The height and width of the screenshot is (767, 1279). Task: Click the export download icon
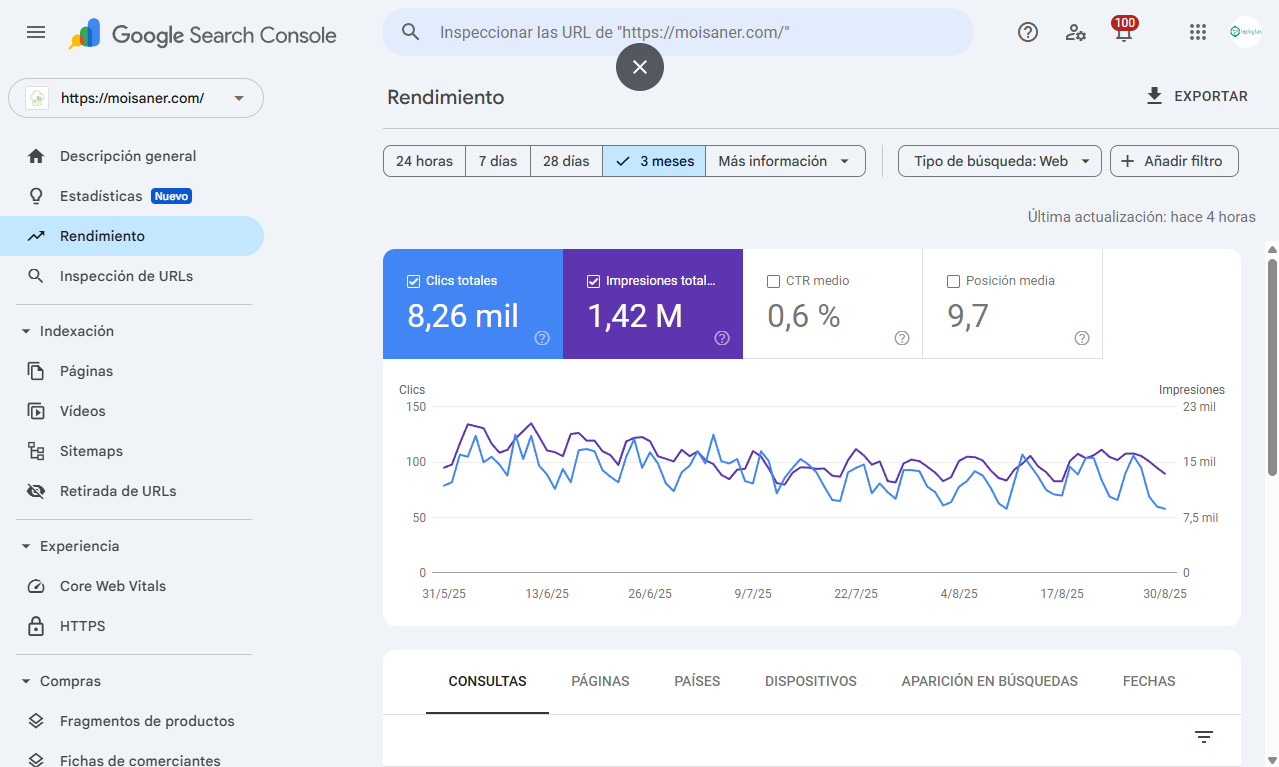[x=1155, y=96]
